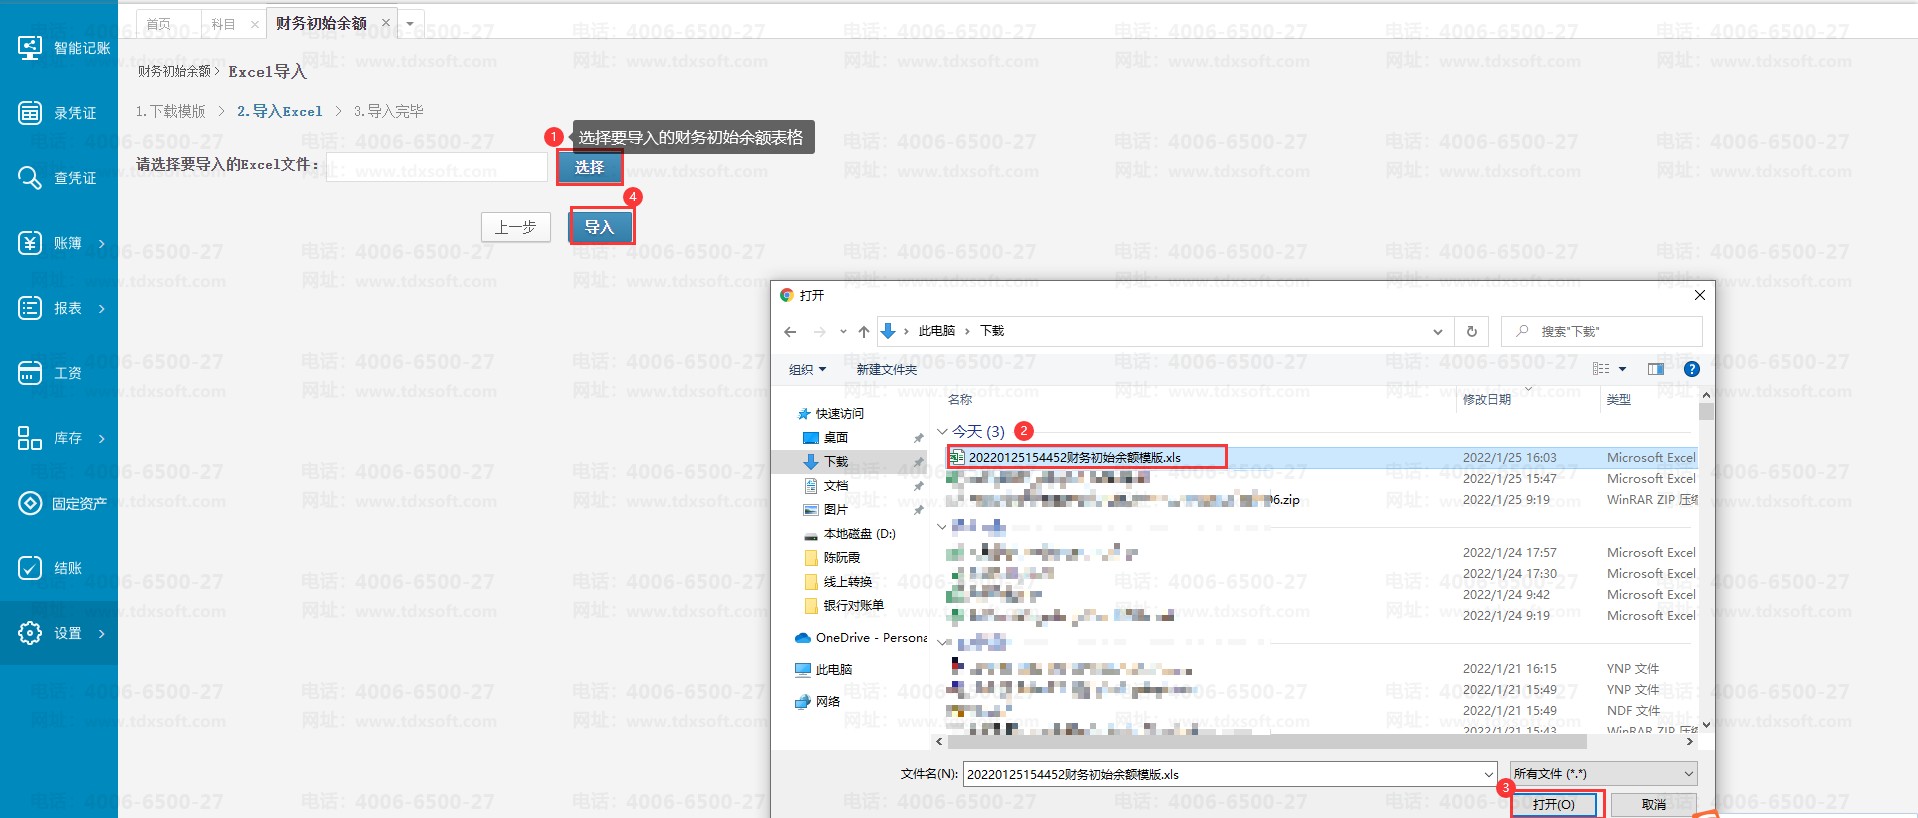
Task: Refresh the 下载 folder listing
Action: pyautogui.click(x=1472, y=331)
